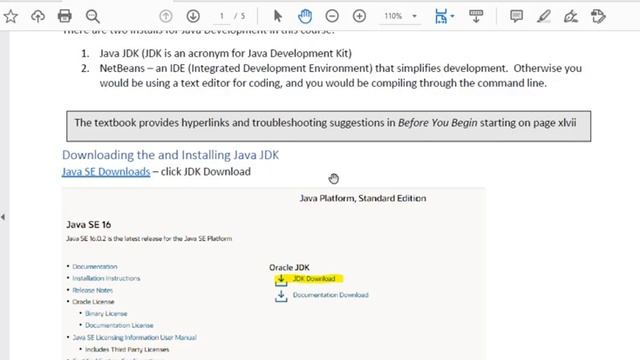Zoom in with the plus button
Viewport: 640px width, 360px height.
[x=359, y=16]
